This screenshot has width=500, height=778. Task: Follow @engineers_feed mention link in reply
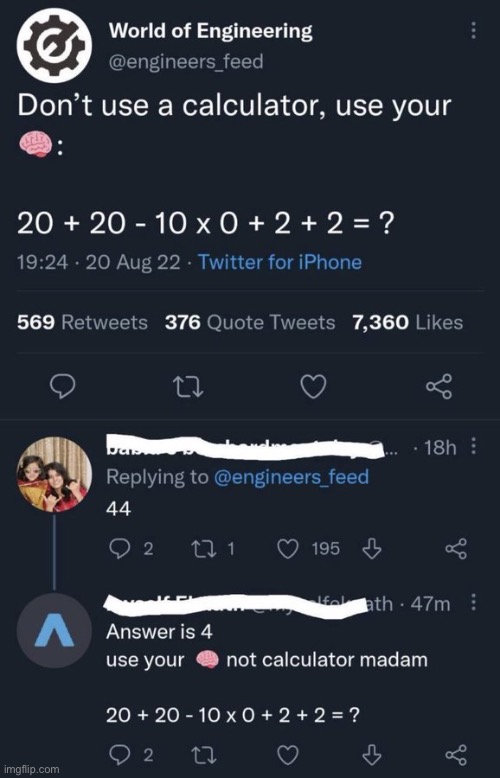[x=291, y=477]
